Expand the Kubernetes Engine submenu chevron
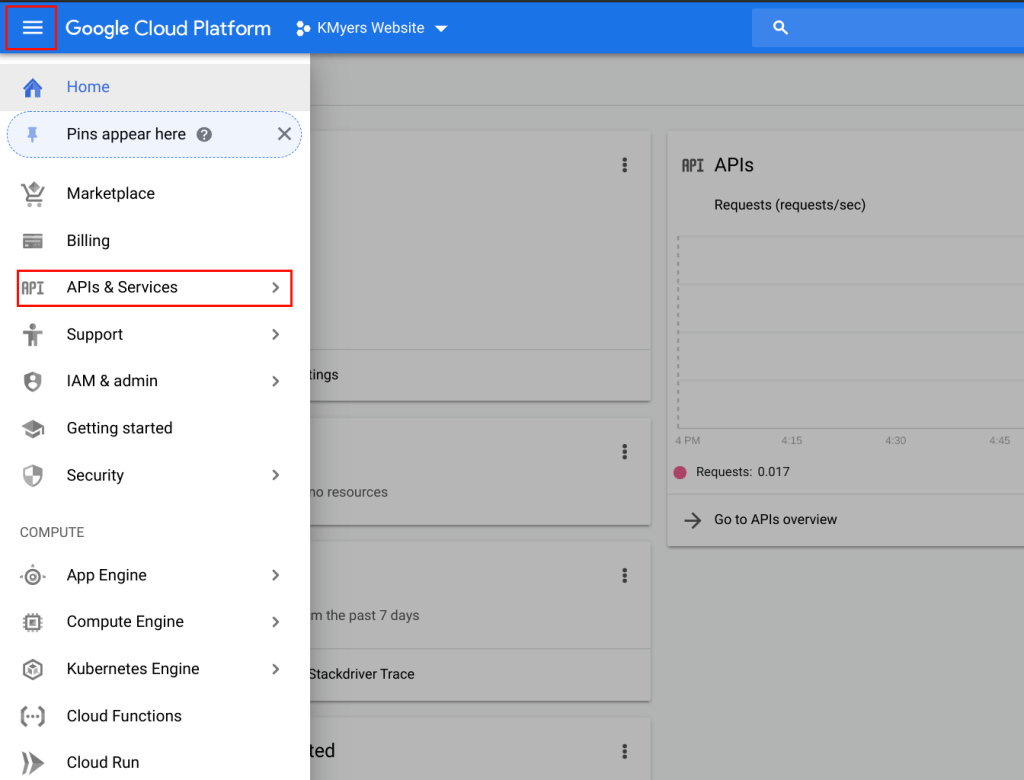 [276, 669]
